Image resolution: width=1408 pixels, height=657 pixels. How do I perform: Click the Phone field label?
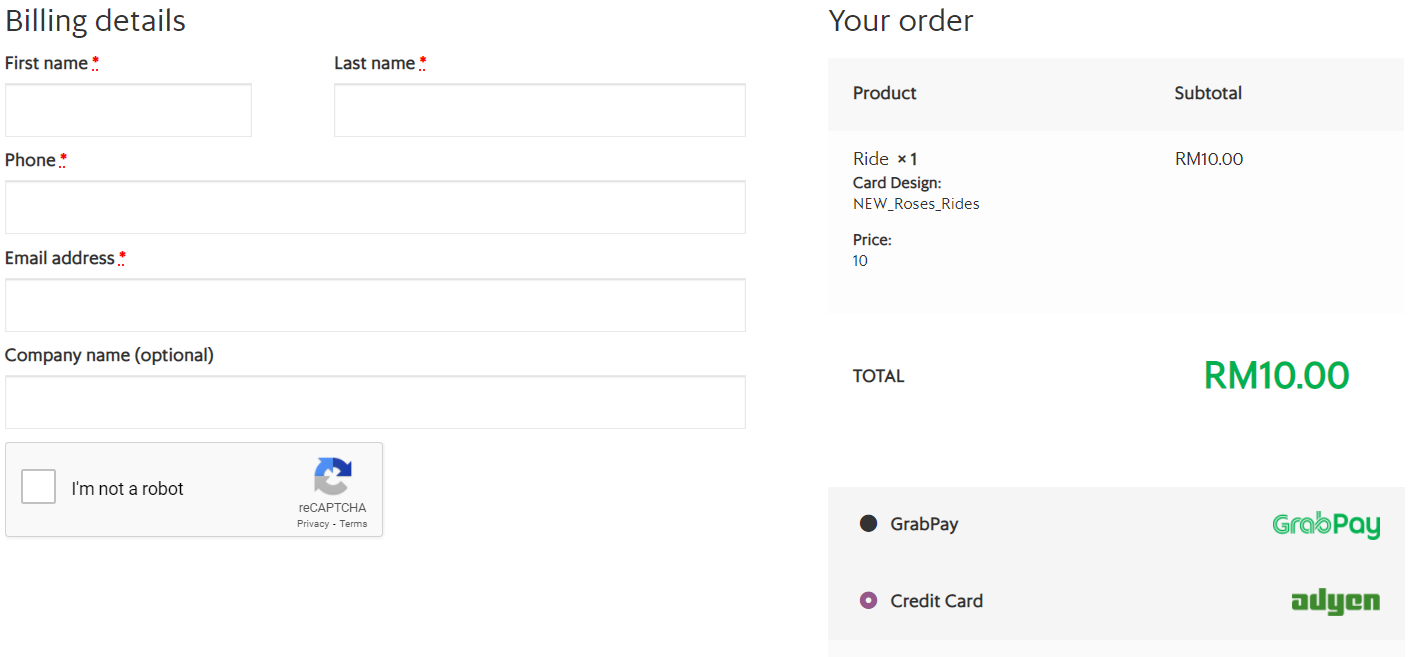click(x=30, y=160)
